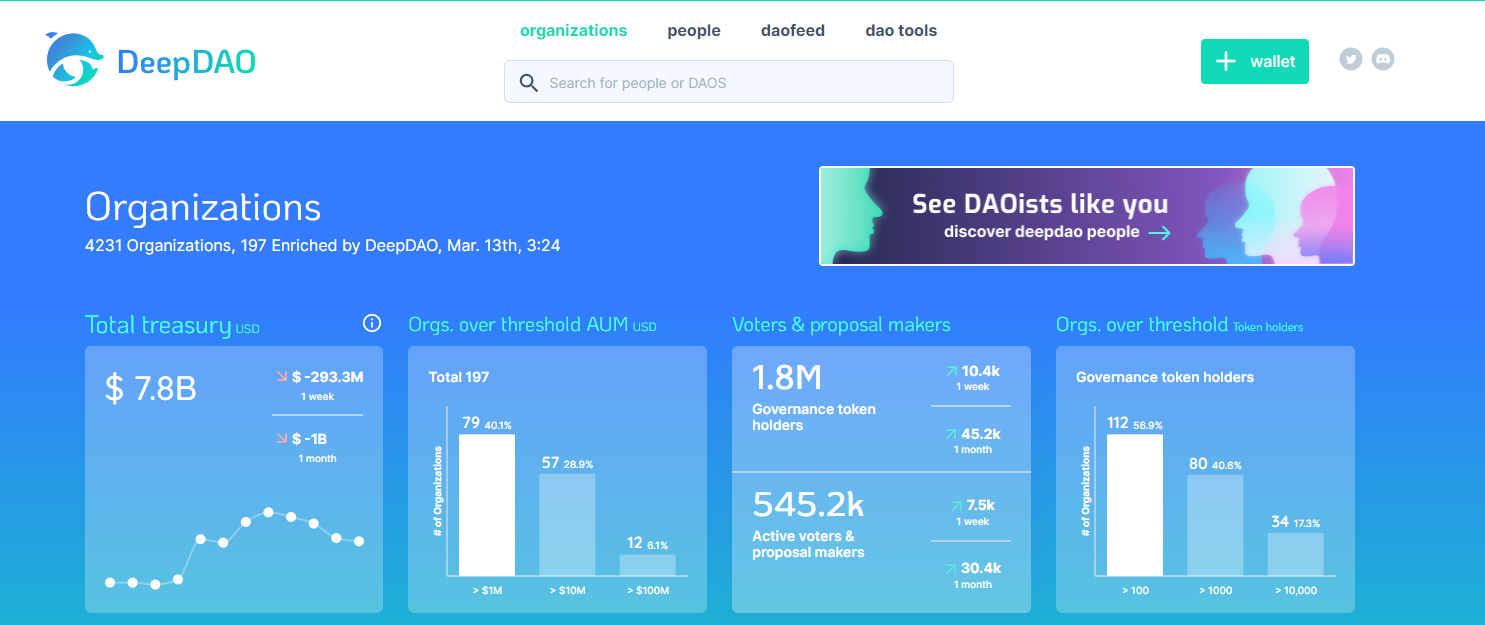Select the > 100 holders bar showing 112
1485x625 pixels.
[1135, 505]
